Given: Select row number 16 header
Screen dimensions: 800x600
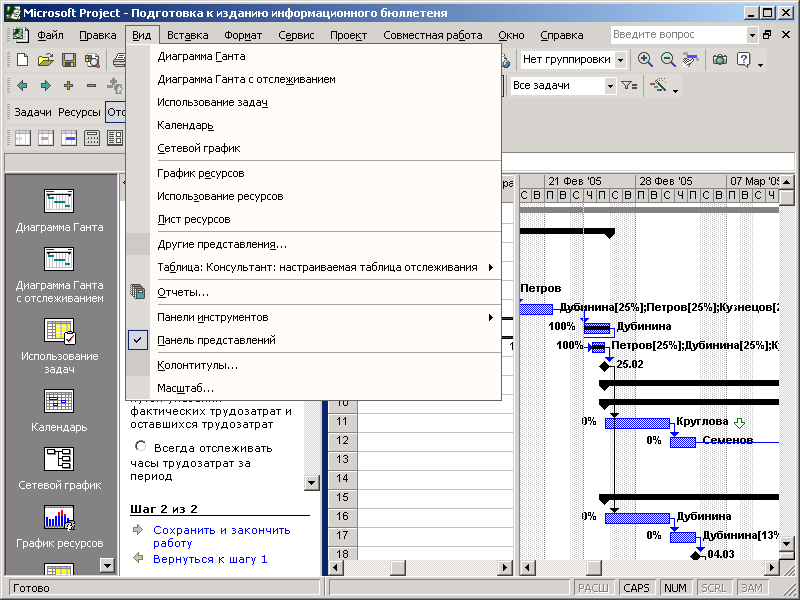Looking at the screenshot, I should 342,516.
